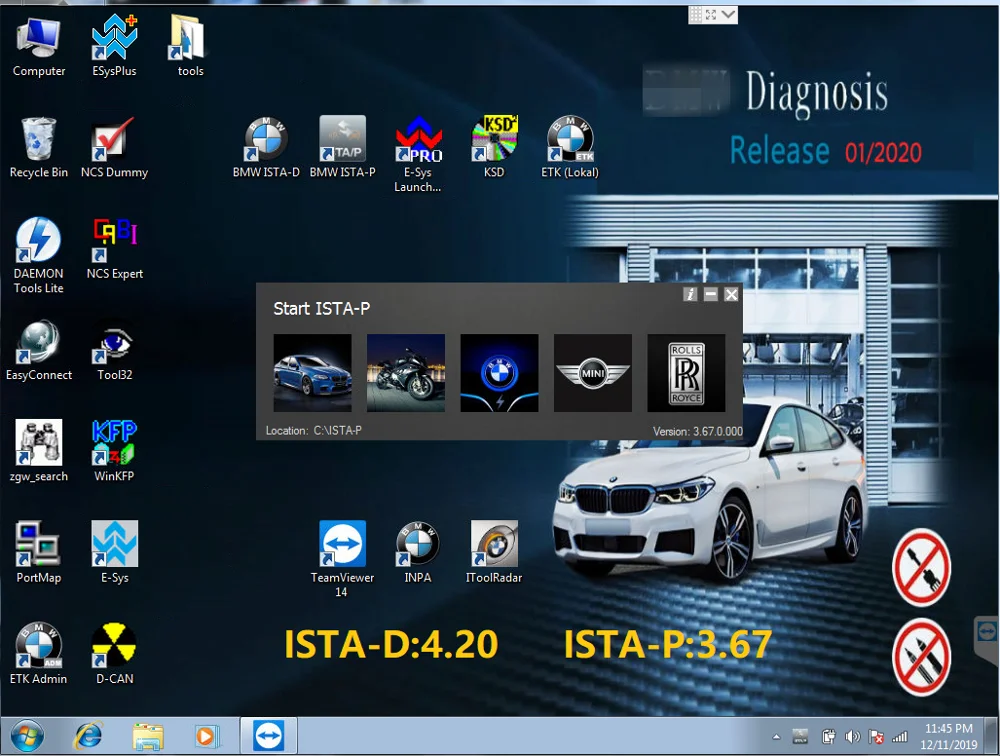Choose MINI brand thumbnail
This screenshot has height=756, width=1000.
(593, 373)
